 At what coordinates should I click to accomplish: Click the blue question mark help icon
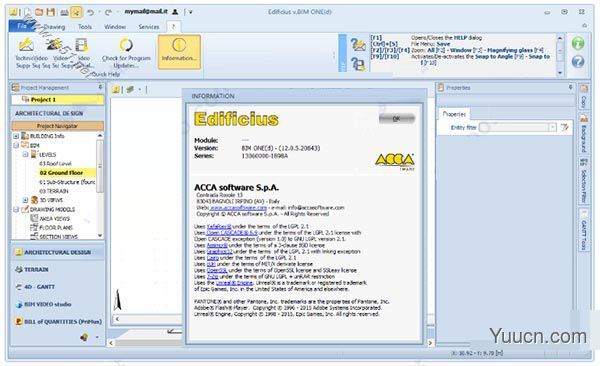tap(578, 62)
